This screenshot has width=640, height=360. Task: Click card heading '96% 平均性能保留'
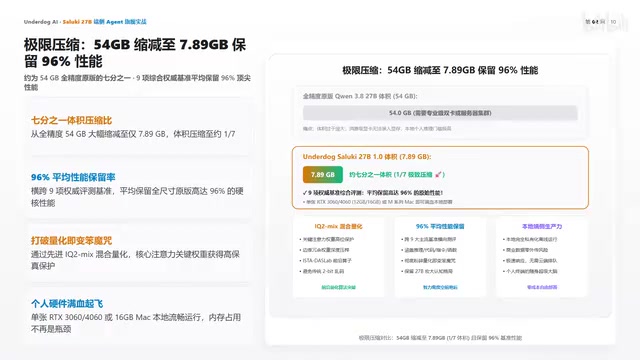pyautogui.click(x=440, y=226)
